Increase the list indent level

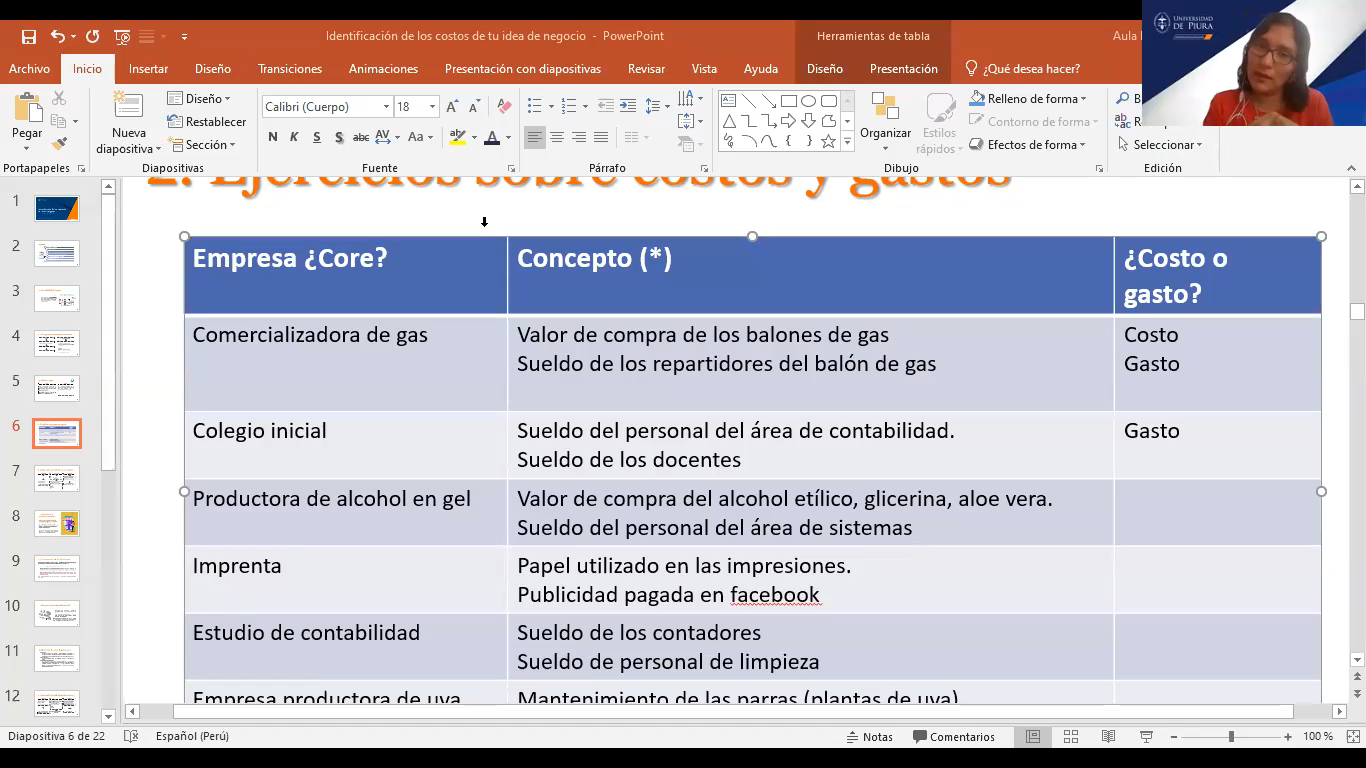628,106
